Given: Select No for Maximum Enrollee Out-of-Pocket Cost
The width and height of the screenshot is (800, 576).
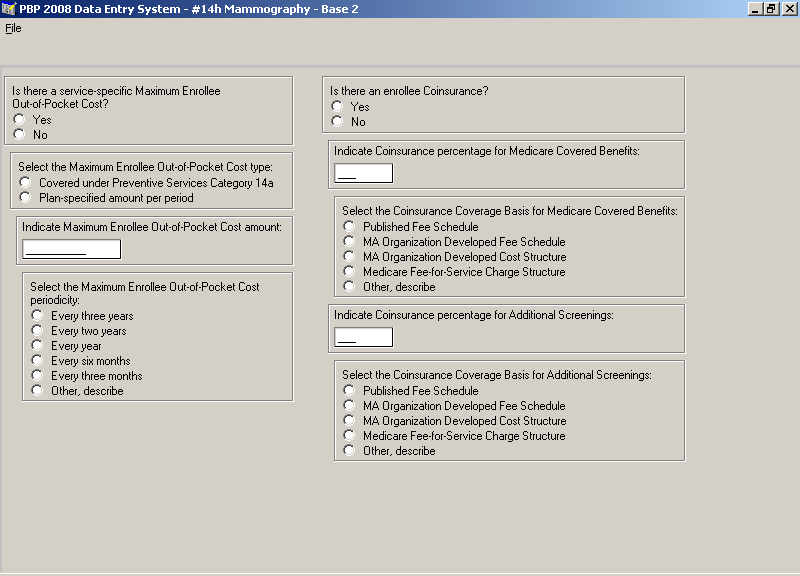Looking at the screenshot, I should click(19, 134).
